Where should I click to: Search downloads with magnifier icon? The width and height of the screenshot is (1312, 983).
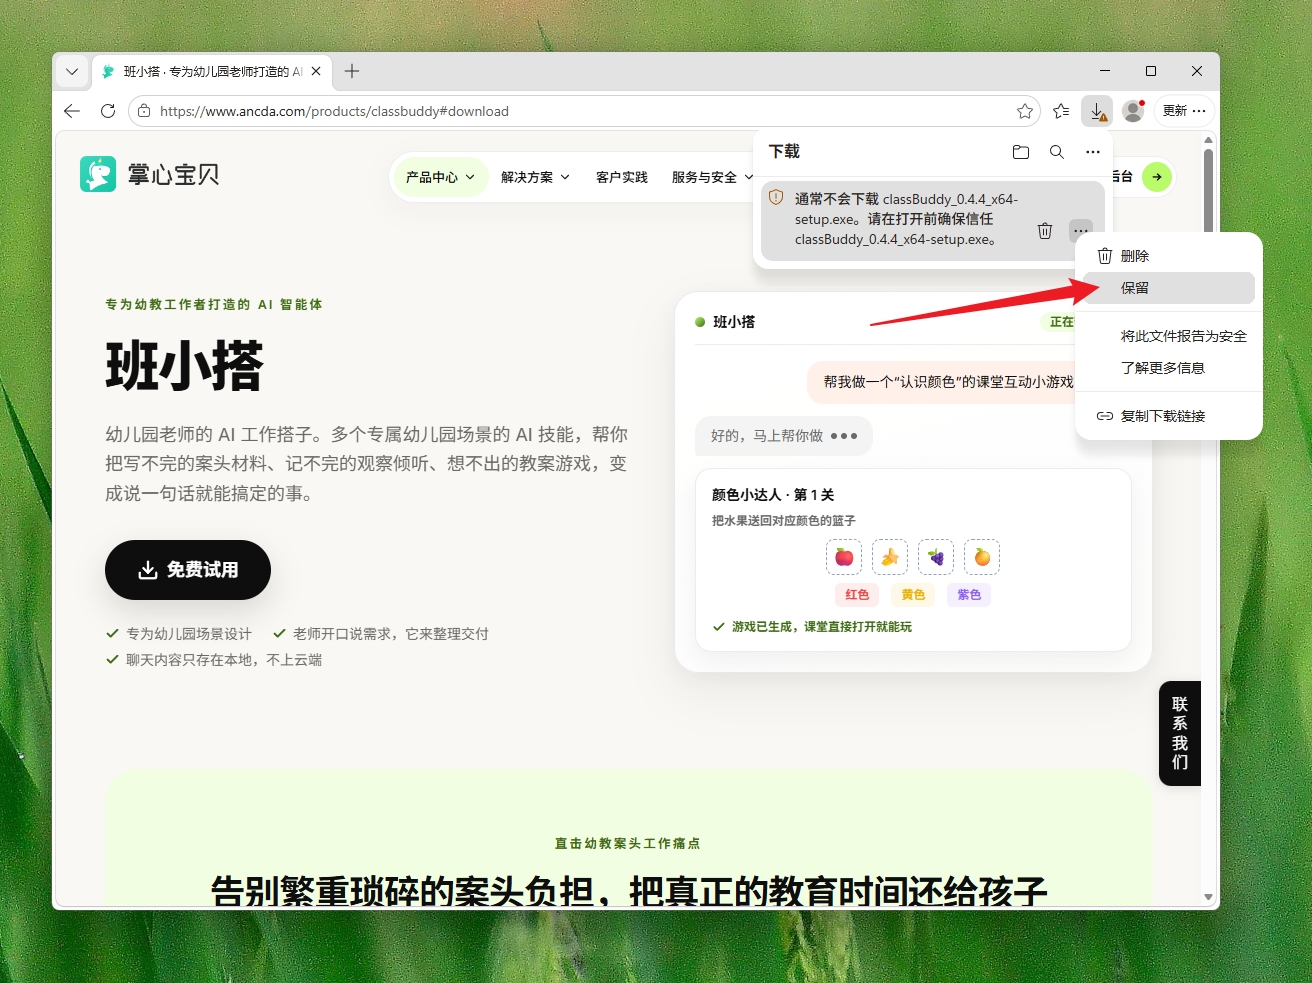[x=1057, y=152]
